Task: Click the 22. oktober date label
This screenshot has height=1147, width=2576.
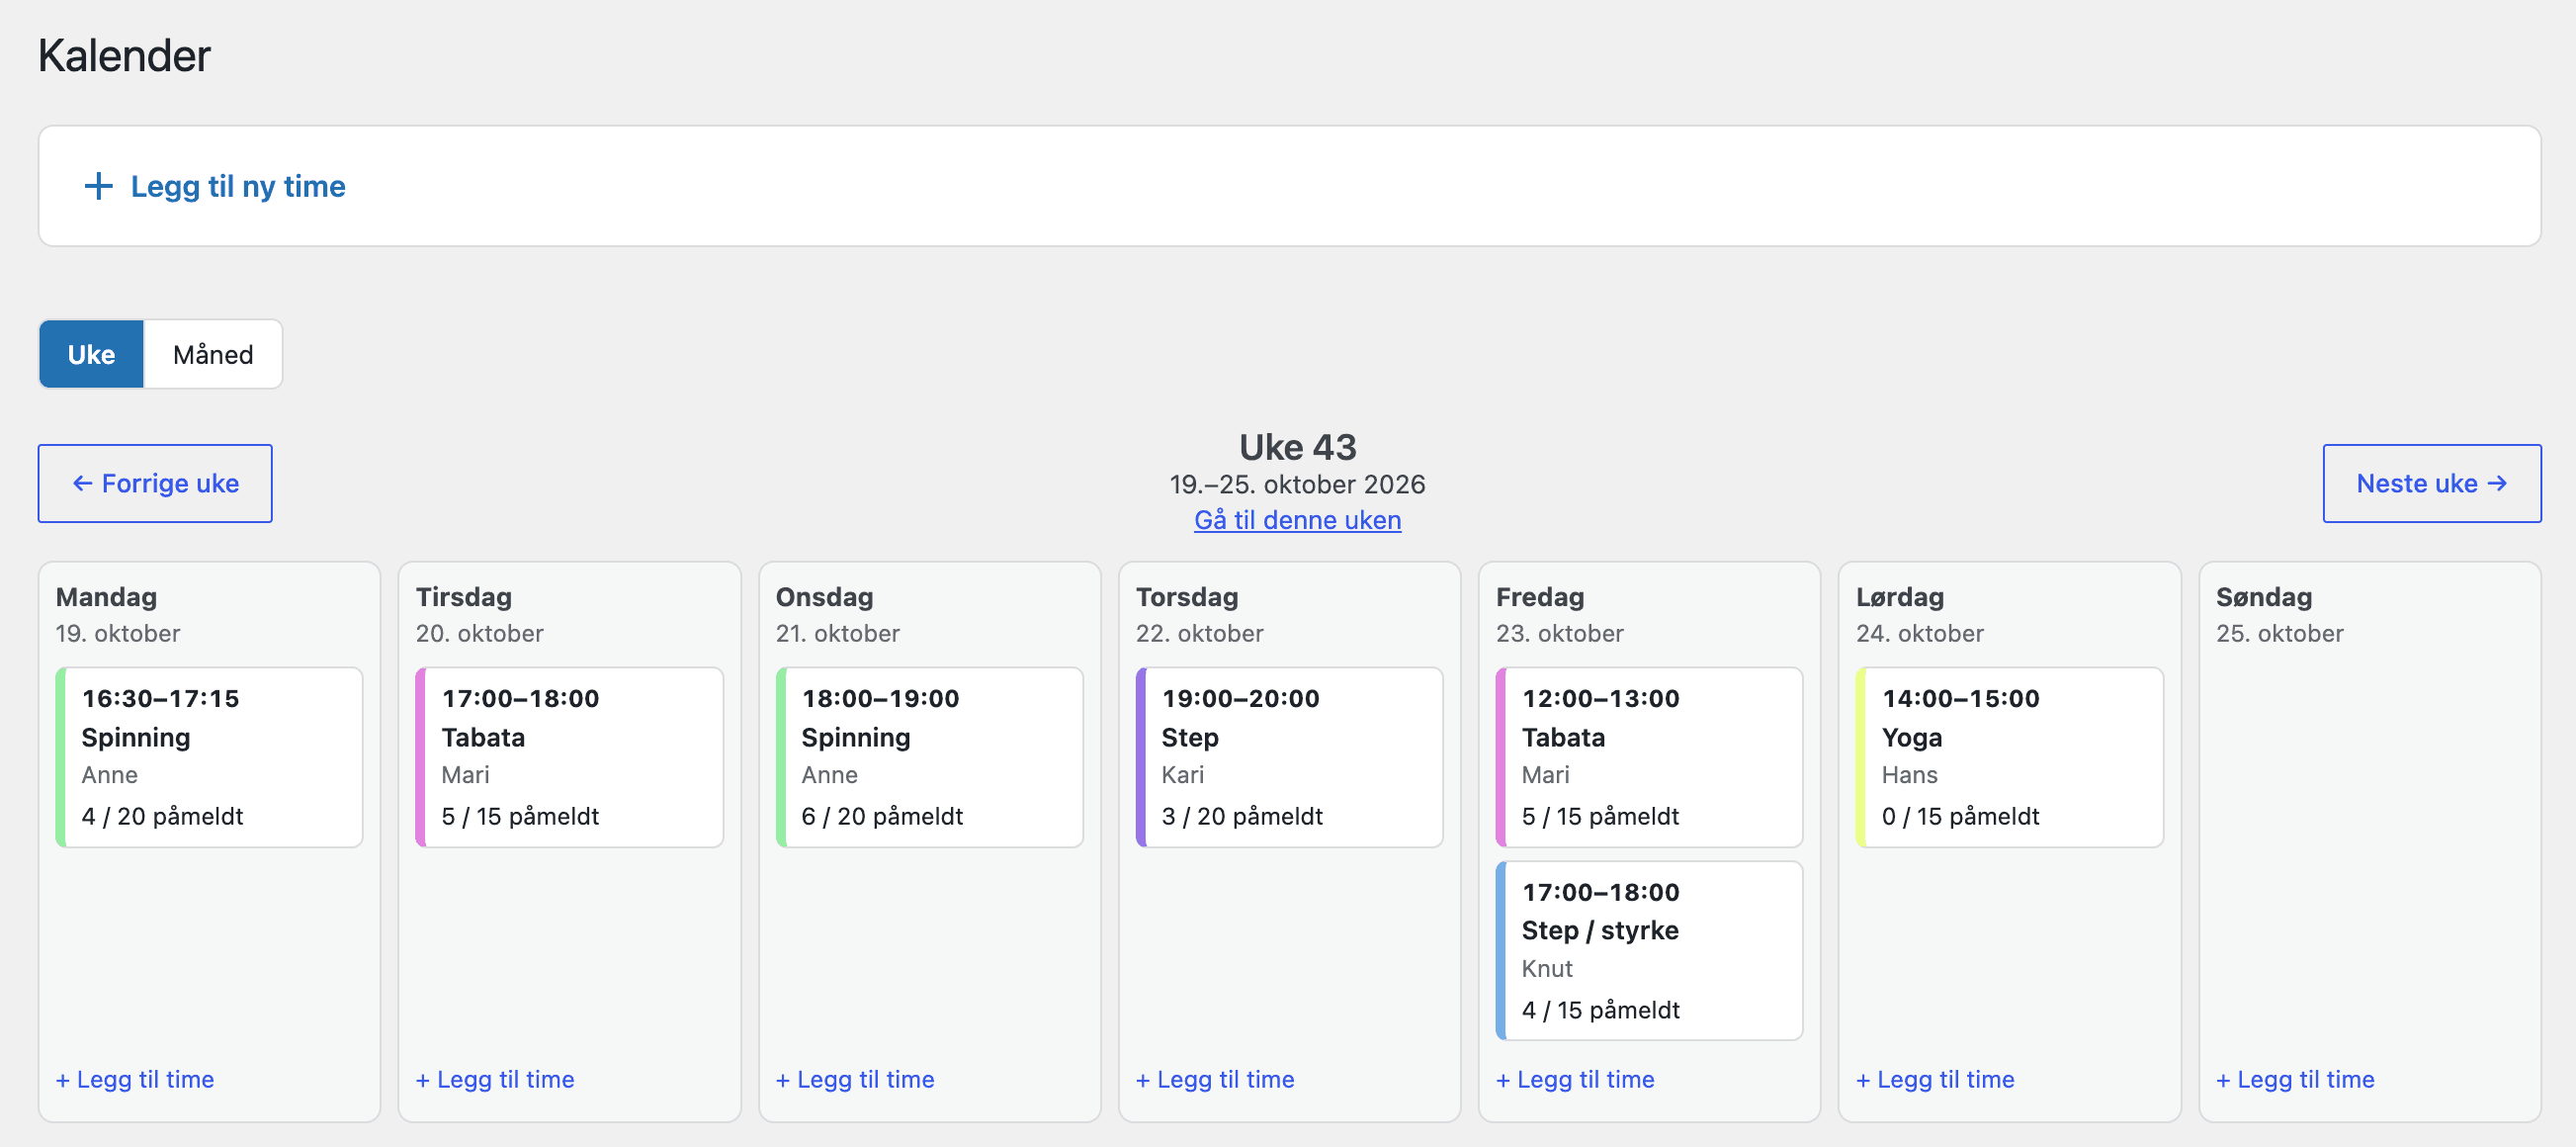Action: click(x=1199, y=633)
